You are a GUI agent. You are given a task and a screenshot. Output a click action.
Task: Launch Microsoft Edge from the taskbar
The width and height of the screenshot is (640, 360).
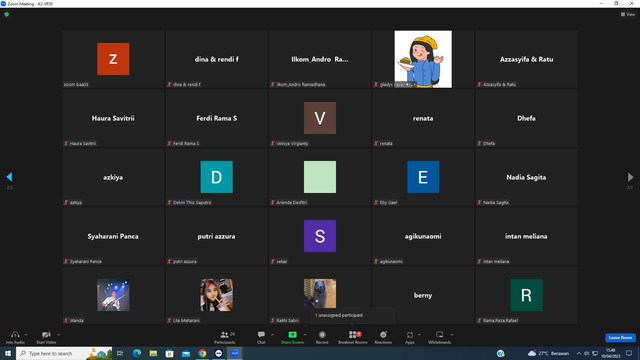137,353
